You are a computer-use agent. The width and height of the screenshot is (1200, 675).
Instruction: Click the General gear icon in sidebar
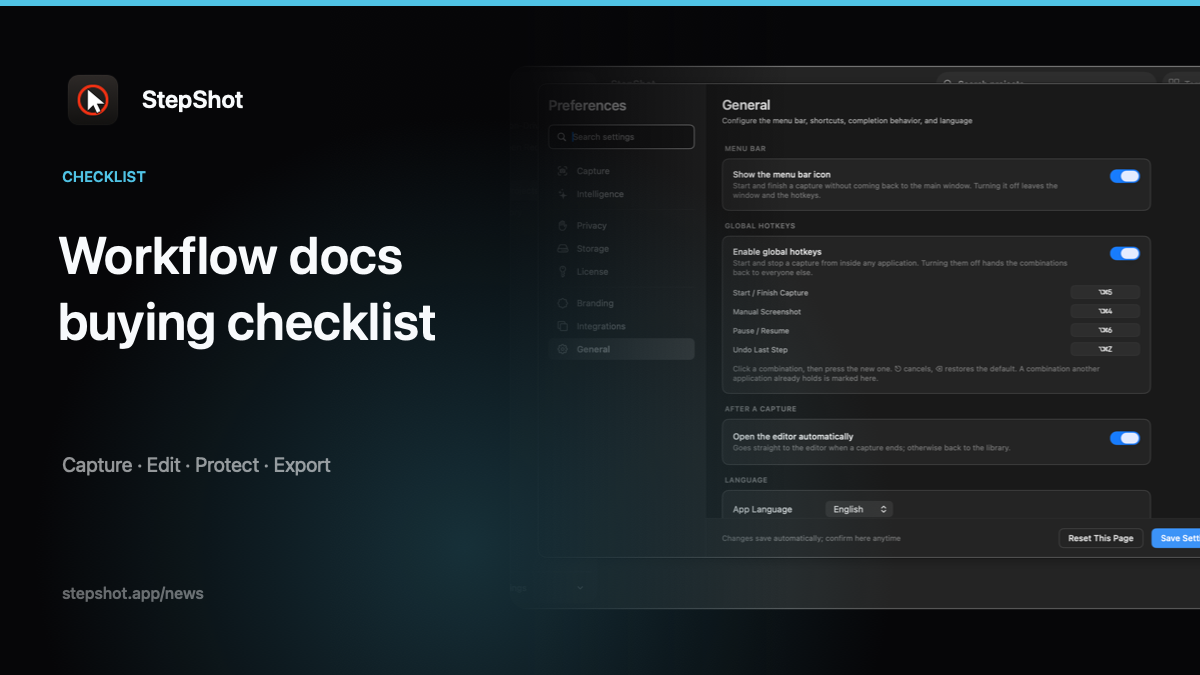click(x=563, y=349)
